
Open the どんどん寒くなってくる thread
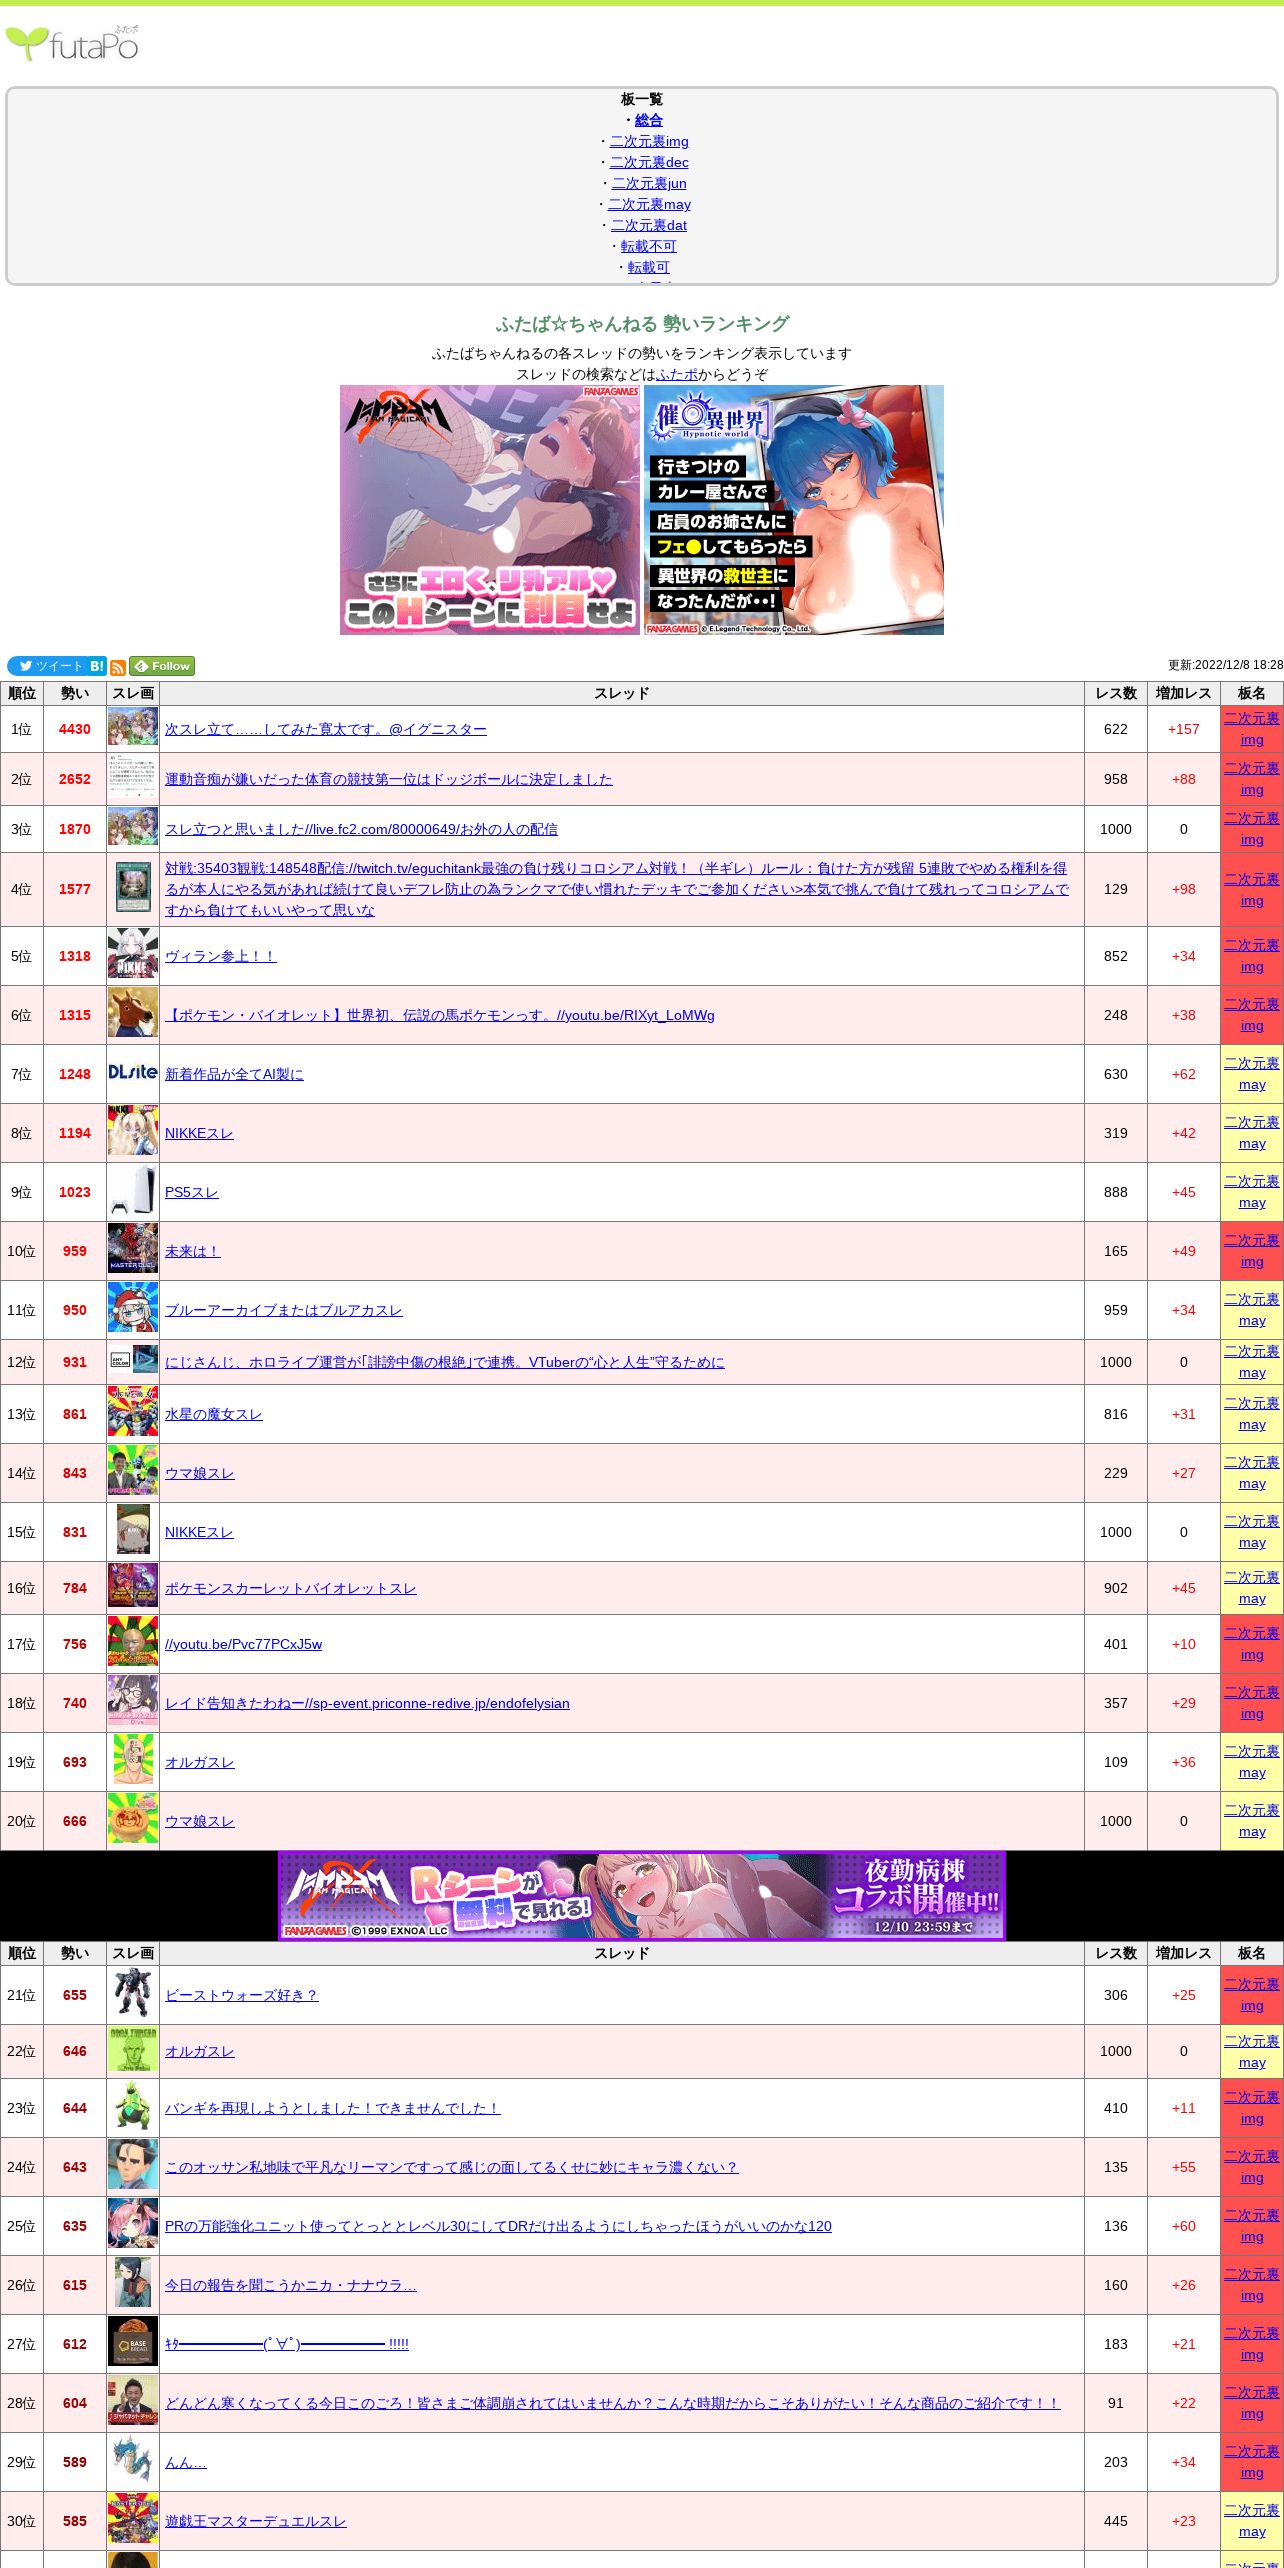pos(612,2403)
